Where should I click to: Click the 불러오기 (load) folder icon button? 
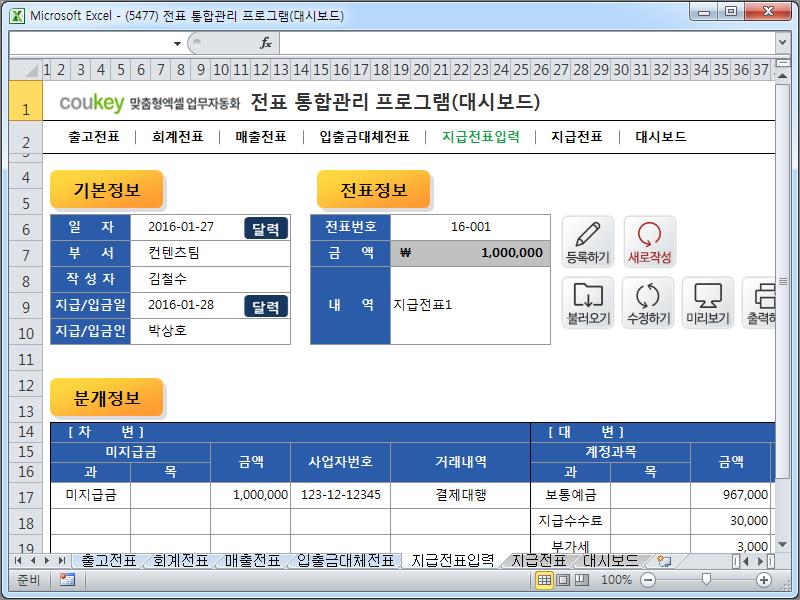(x=588, y=303)
